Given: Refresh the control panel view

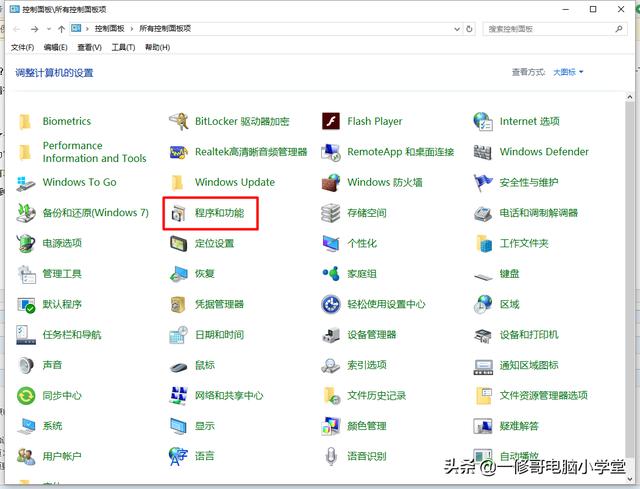Looking at the screenshot, I should [469, 29].
